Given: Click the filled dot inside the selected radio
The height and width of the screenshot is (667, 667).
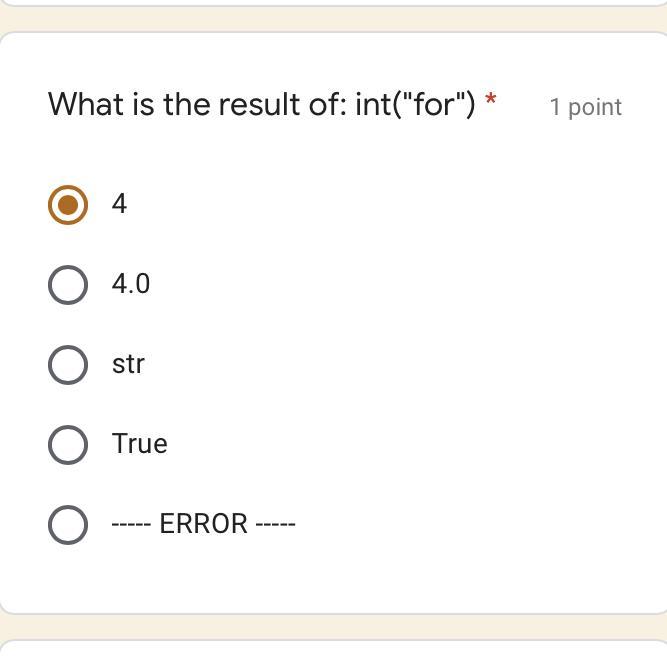Looking at the screenshot, I should (67, 205).
